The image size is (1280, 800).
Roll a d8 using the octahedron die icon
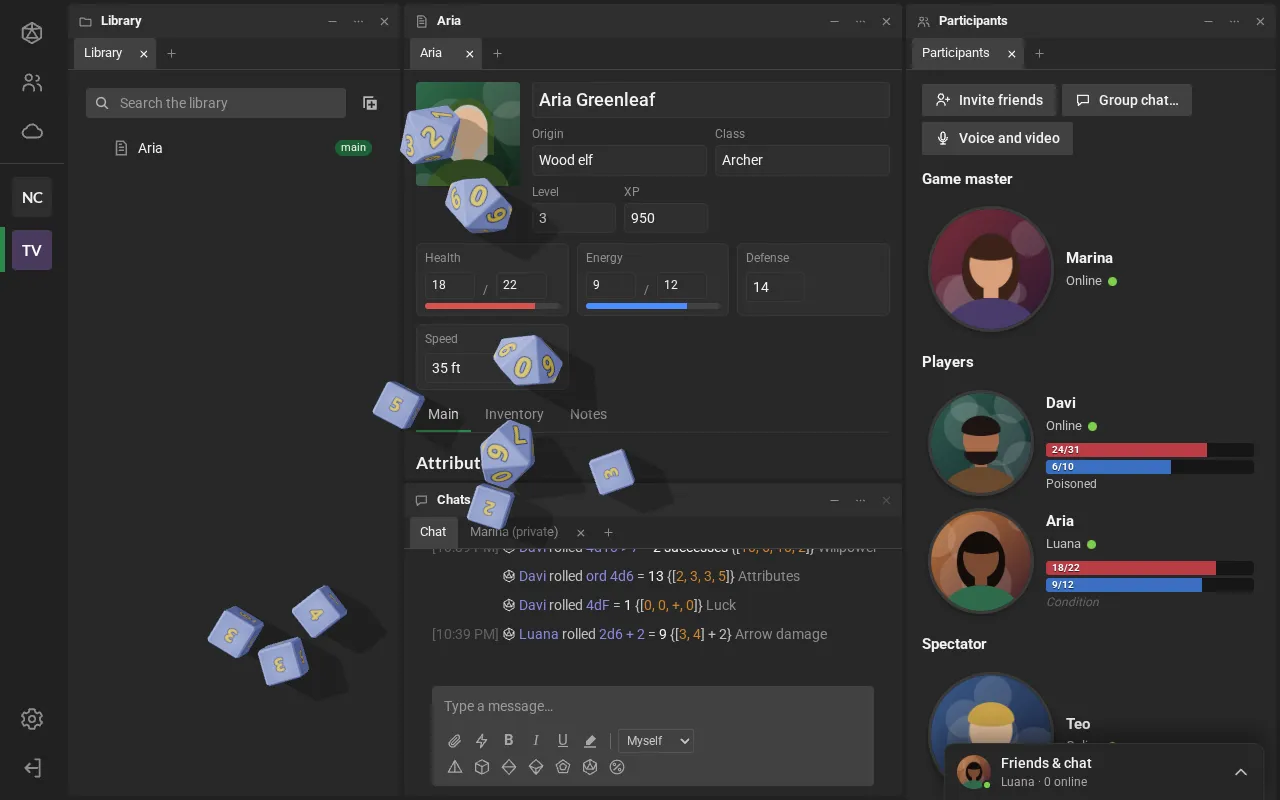click(x=509, y=767)
